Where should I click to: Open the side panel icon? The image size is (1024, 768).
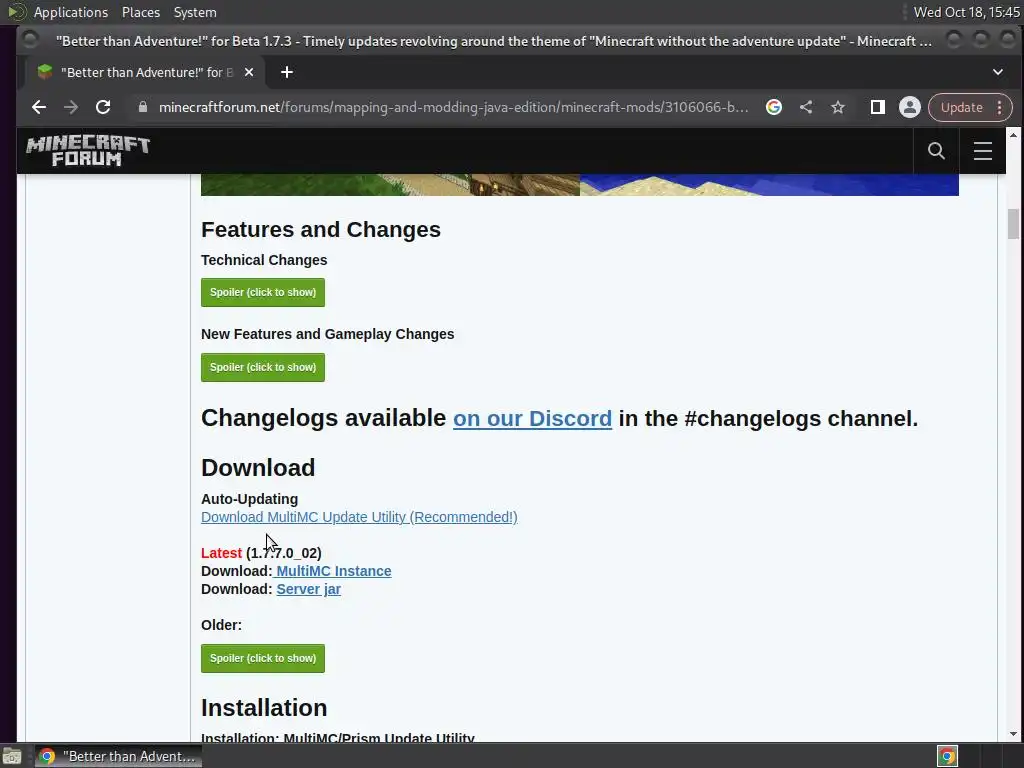click(878, 107)
